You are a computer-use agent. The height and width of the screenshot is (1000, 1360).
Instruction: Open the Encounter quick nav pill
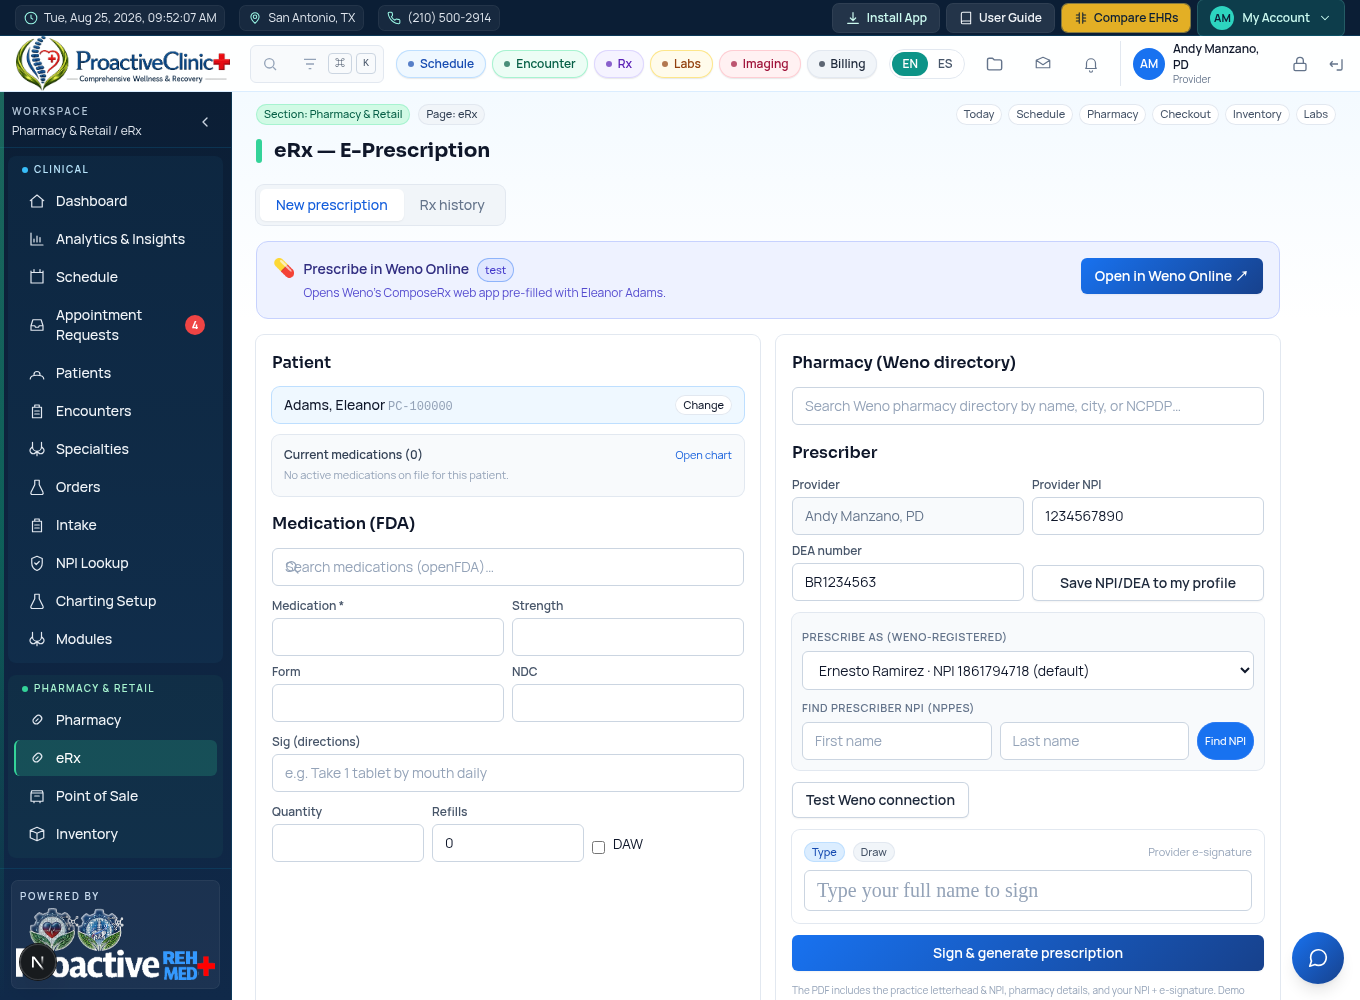click(x=539, y=64)
